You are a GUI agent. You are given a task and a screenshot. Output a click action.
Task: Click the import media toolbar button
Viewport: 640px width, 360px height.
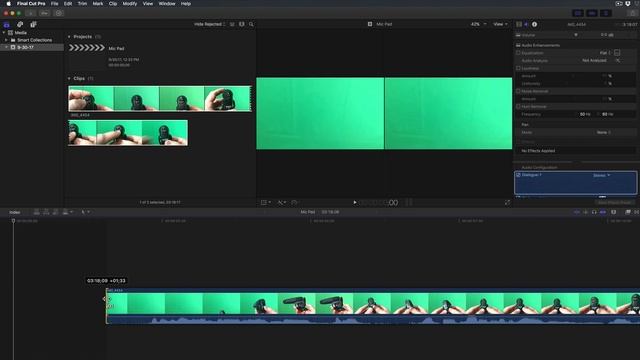31,13
